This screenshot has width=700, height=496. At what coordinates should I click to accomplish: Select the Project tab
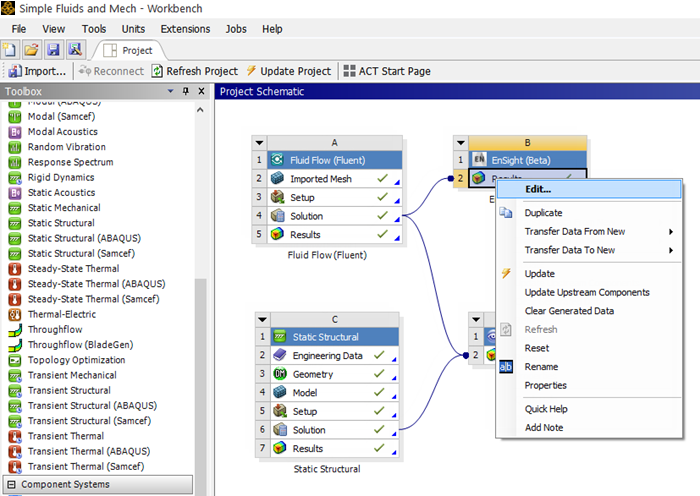click(129, 50)
